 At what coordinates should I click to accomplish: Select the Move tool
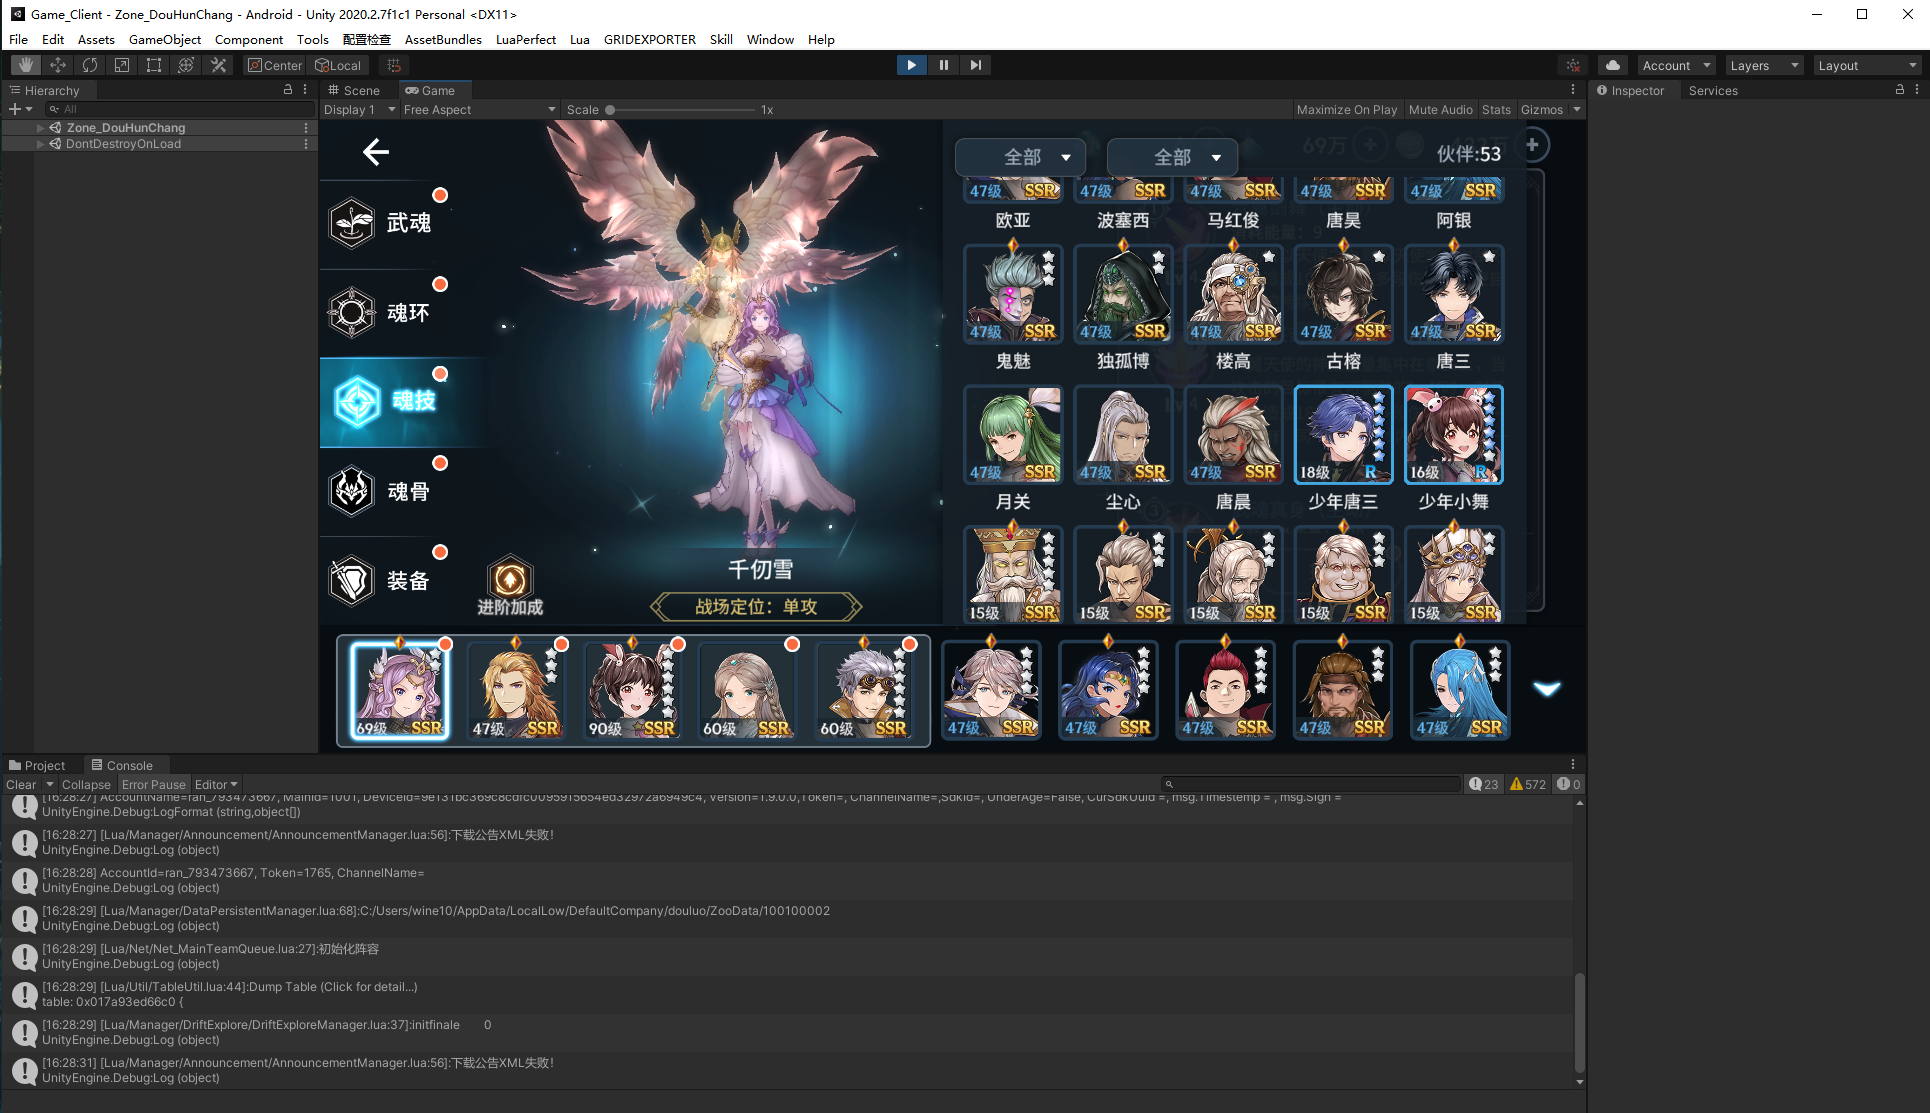[x=58, y=65]
